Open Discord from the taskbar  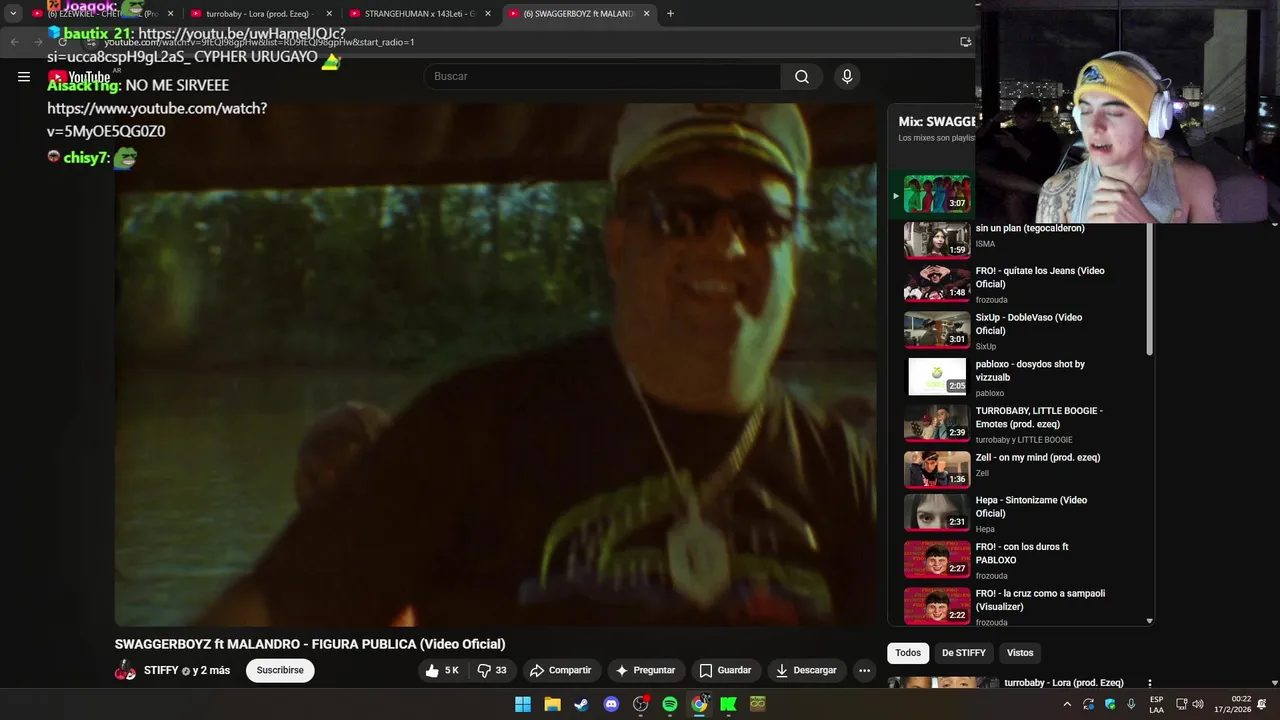point(611,704)
